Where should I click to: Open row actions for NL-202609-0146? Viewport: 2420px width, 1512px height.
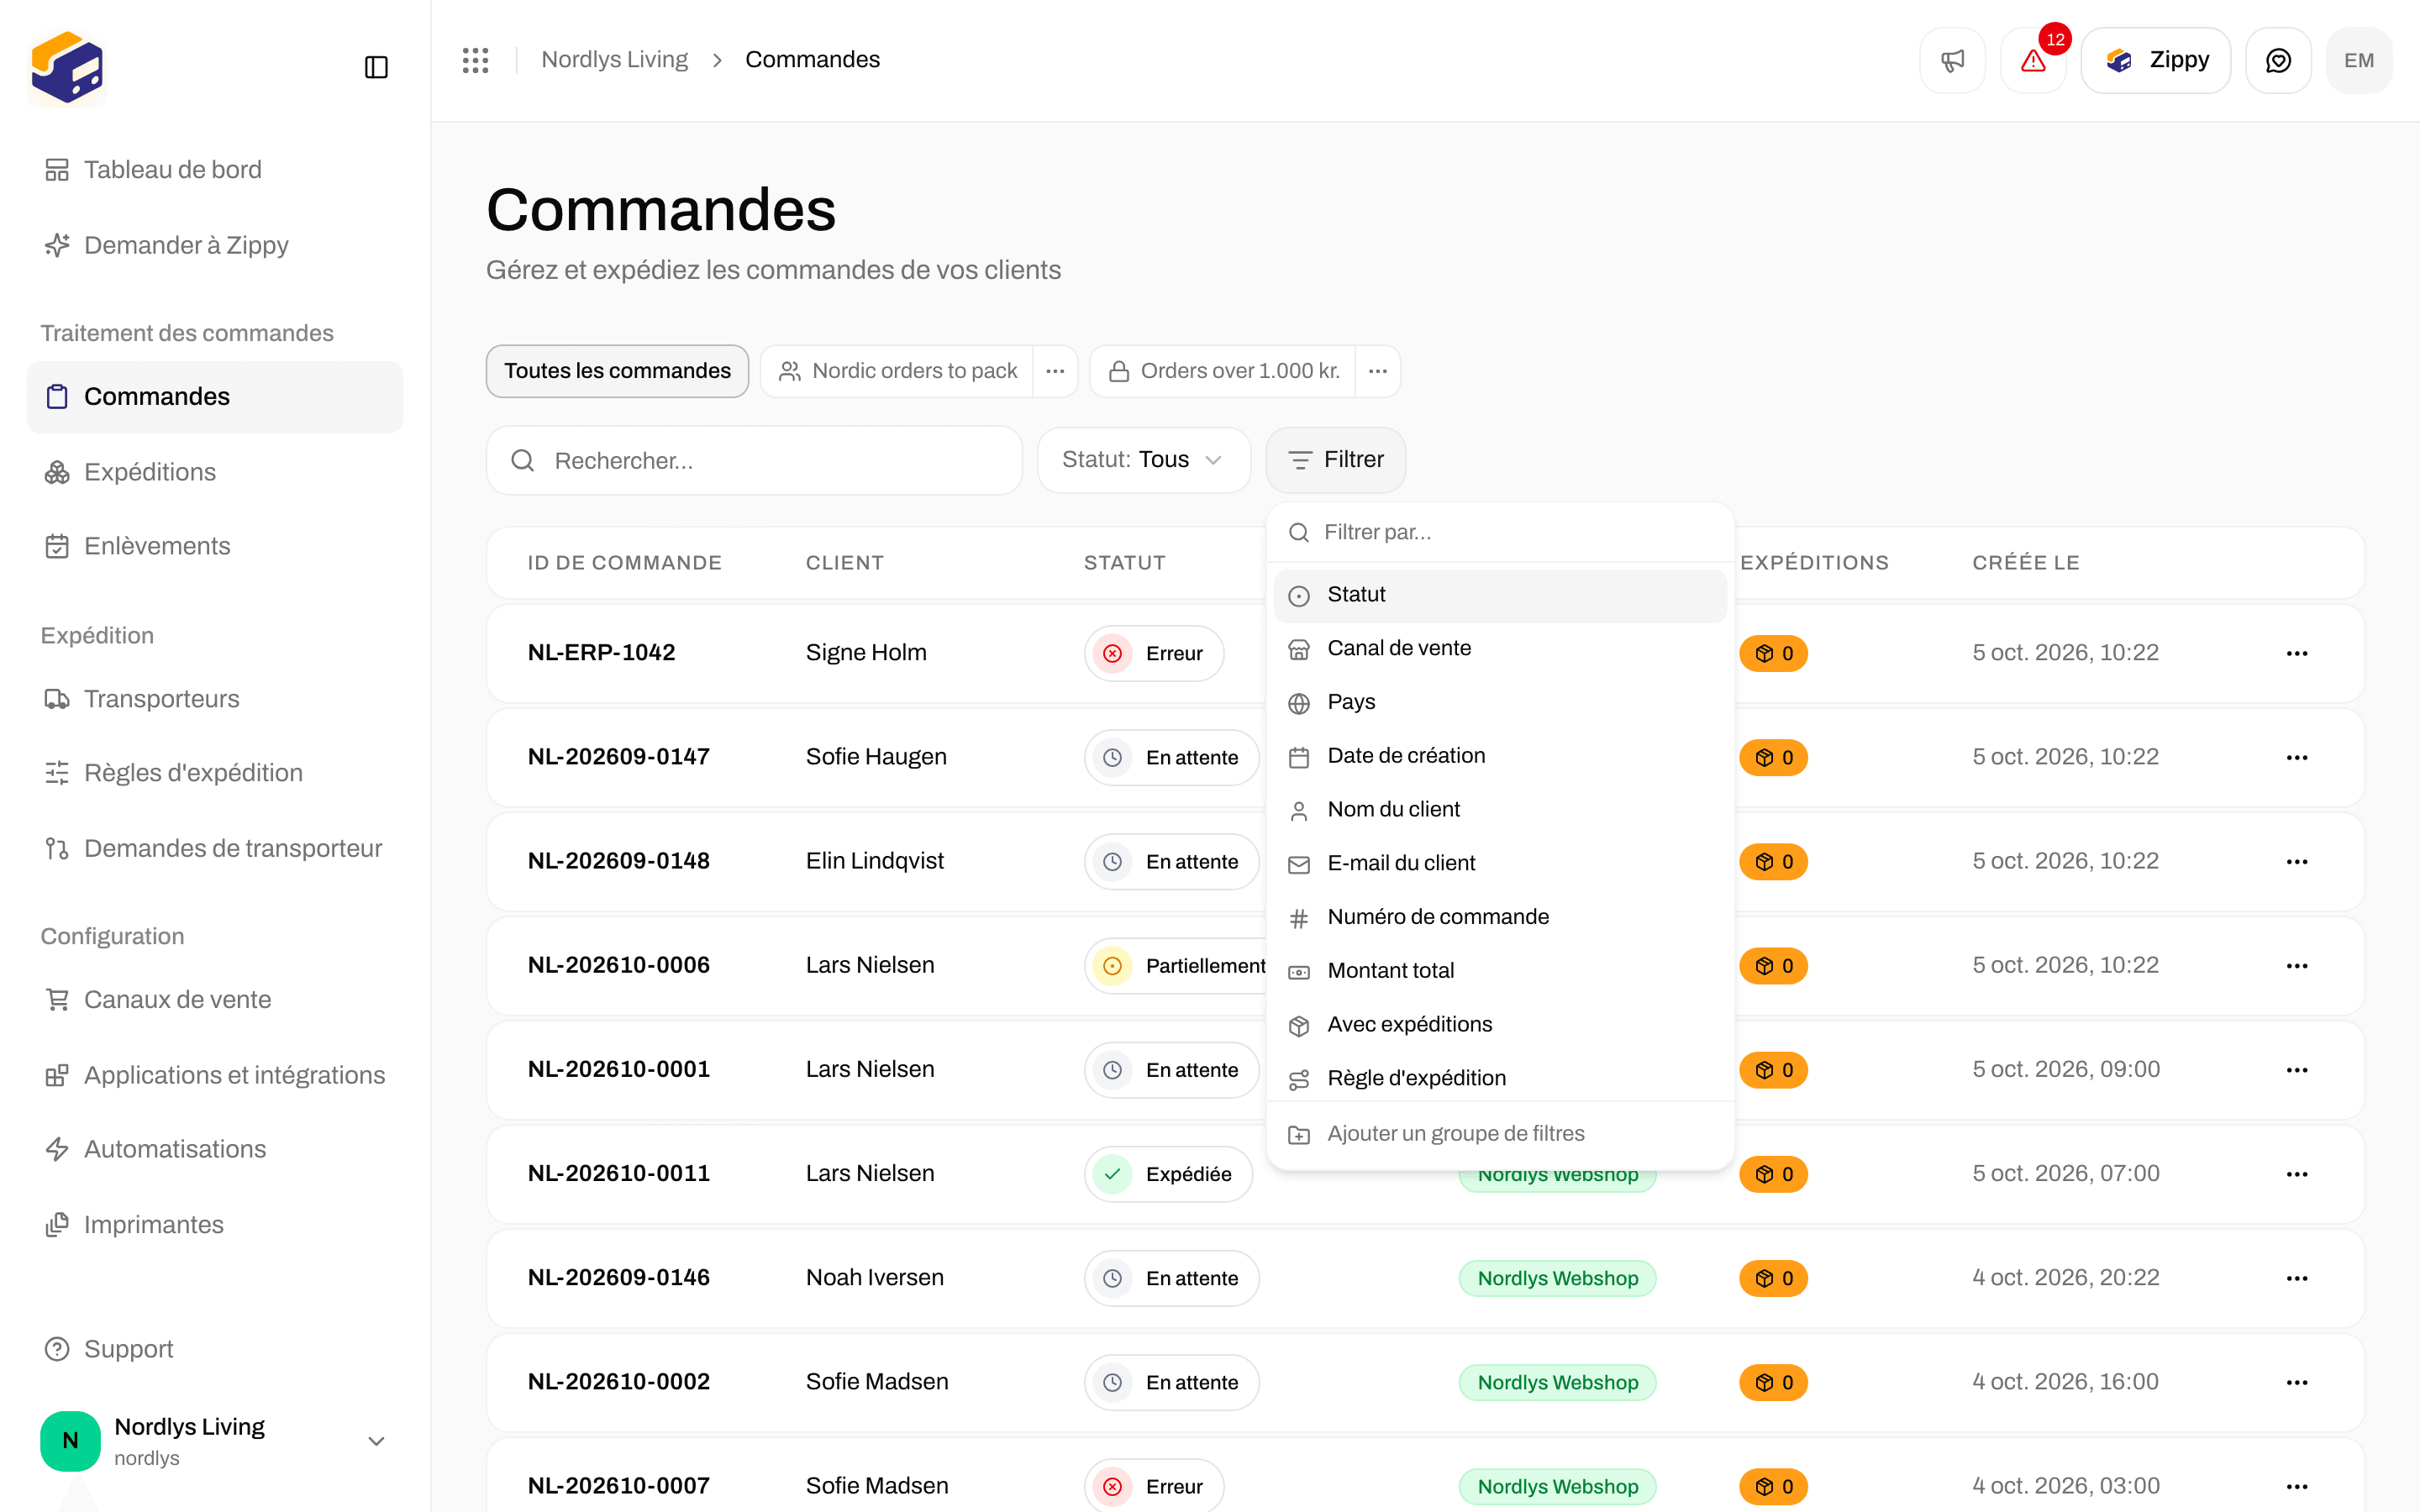(2297, 1278)
